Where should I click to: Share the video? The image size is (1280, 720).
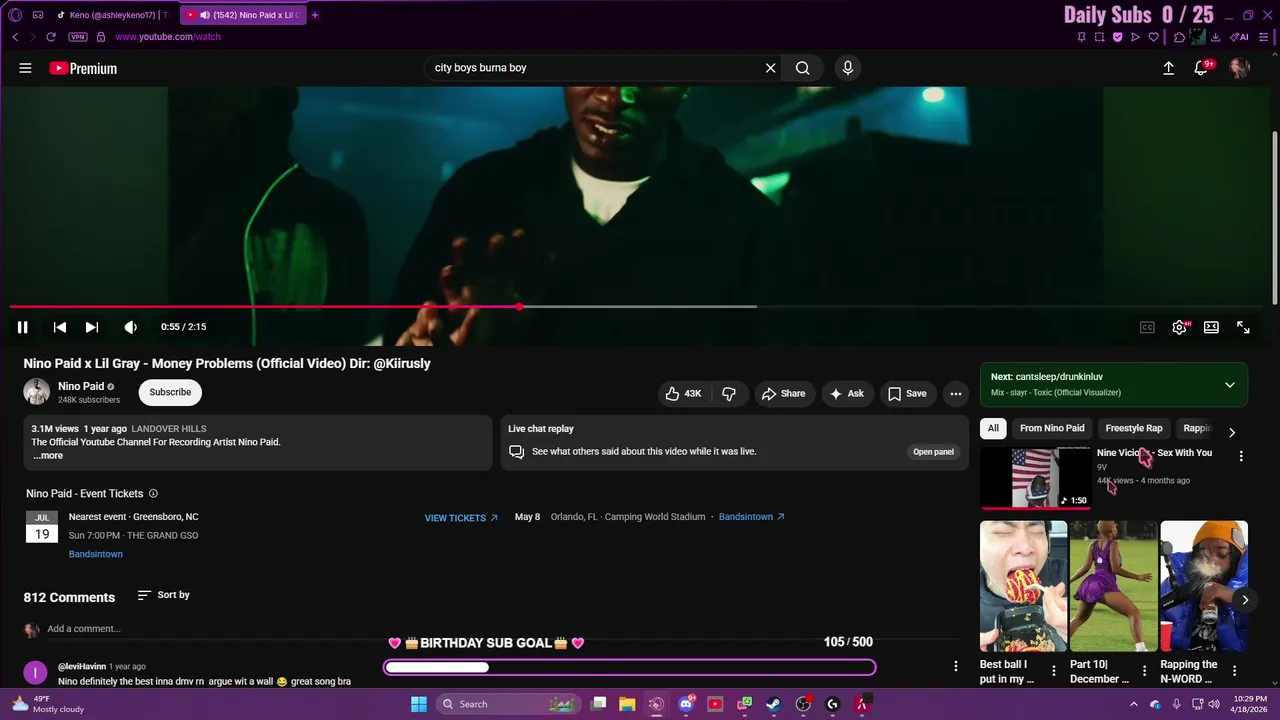(x=783, y=394)
